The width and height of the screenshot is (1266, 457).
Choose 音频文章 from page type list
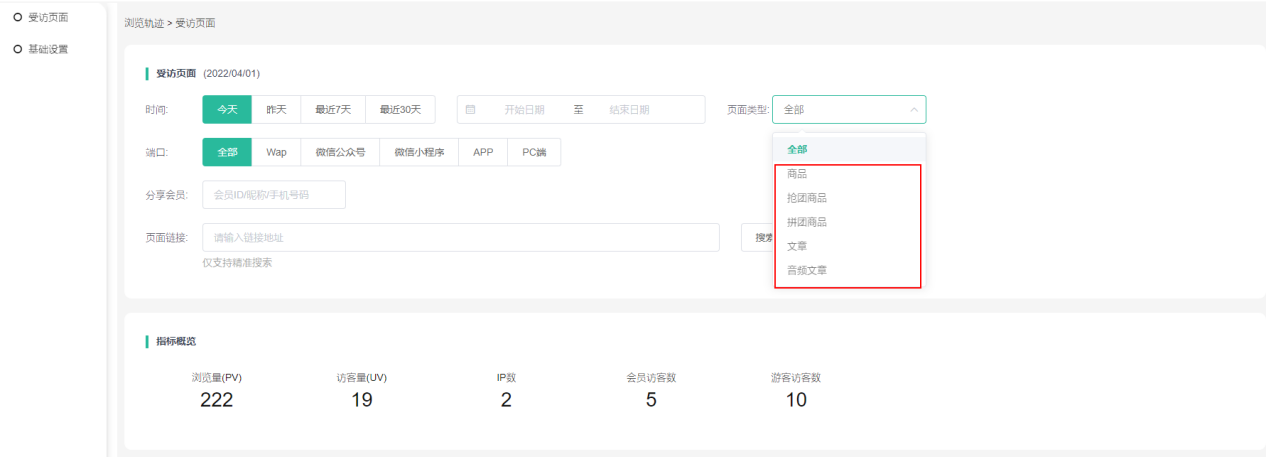807,270
